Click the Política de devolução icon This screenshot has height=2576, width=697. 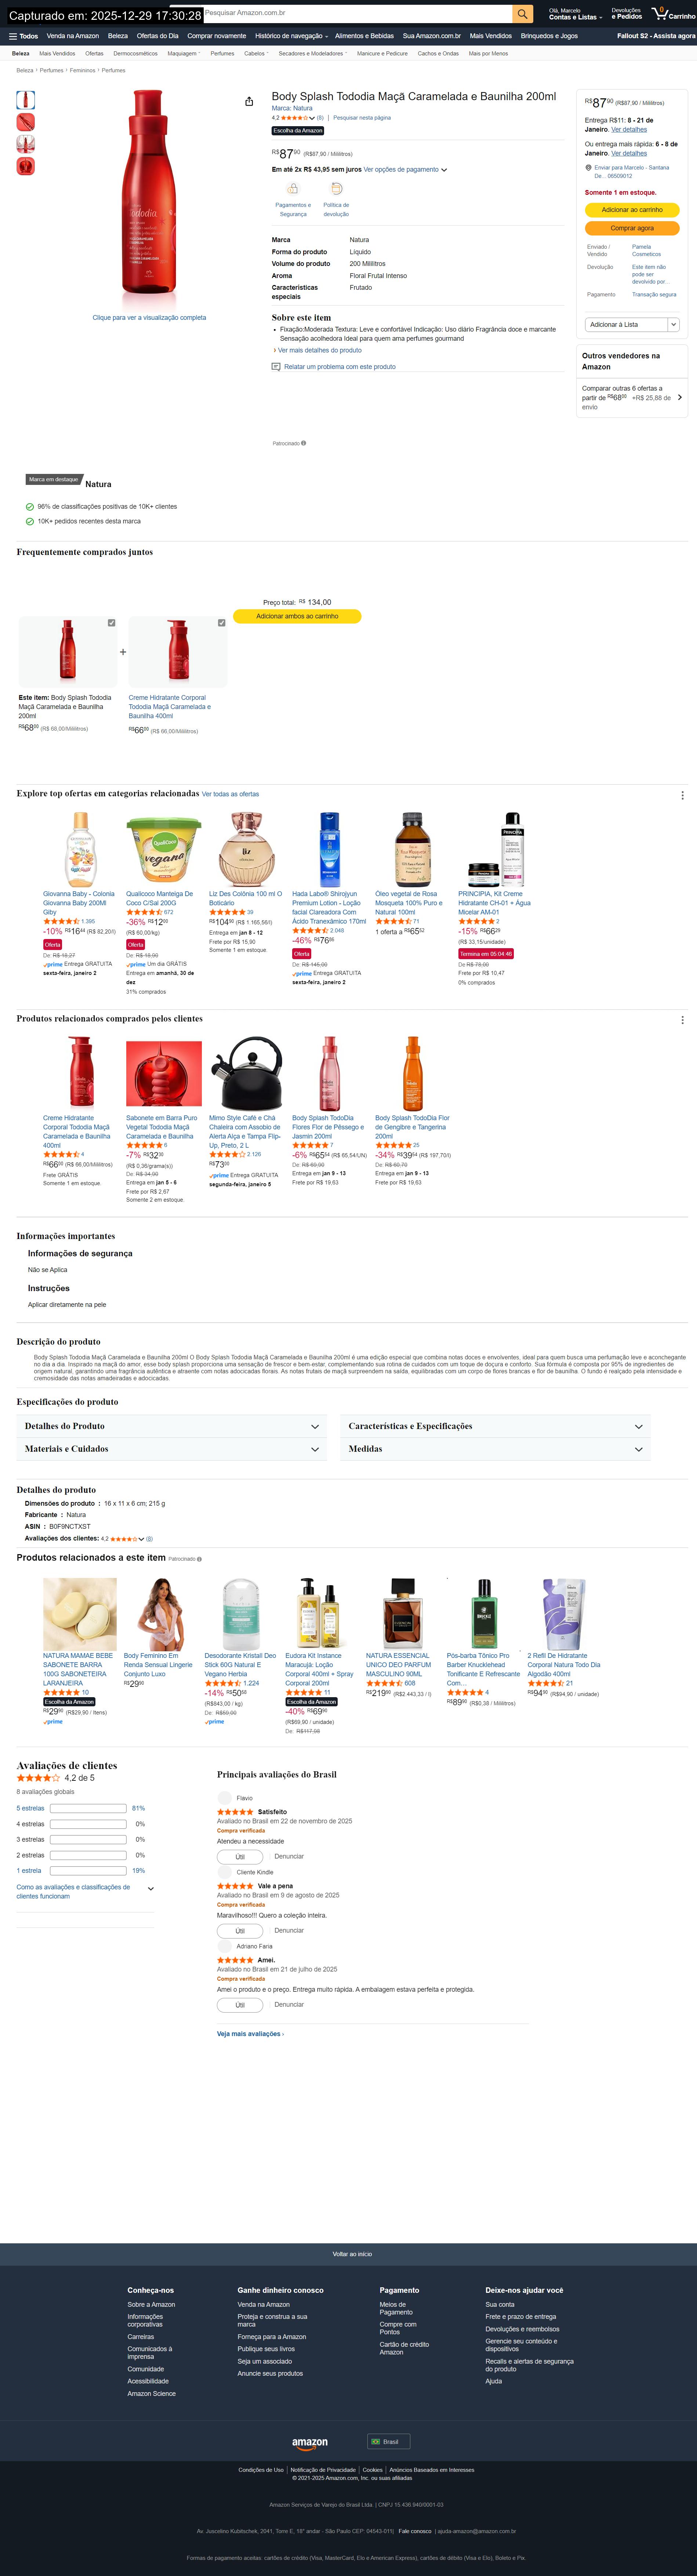336,188
